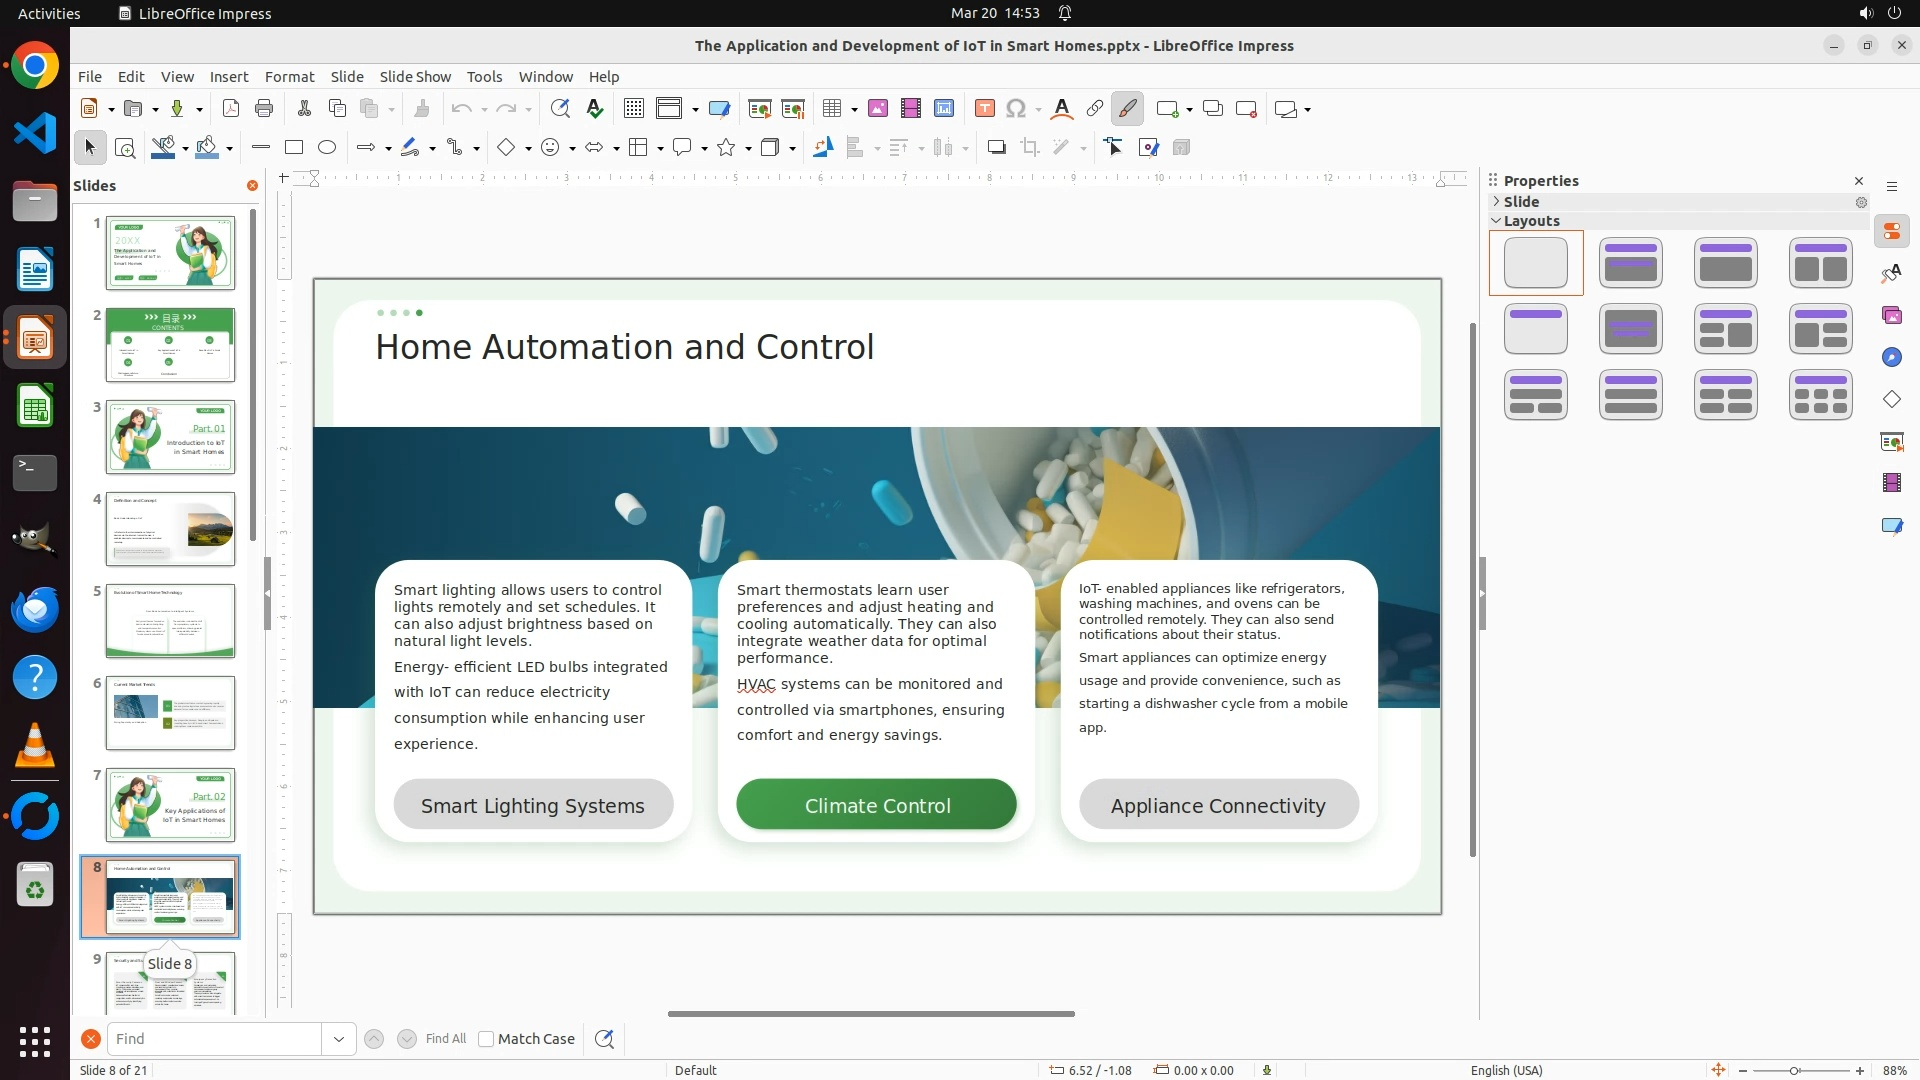The image size is (1920, 1080).
Task: Open the Navigator sidebar deck icon
Action: point(1891,358)
